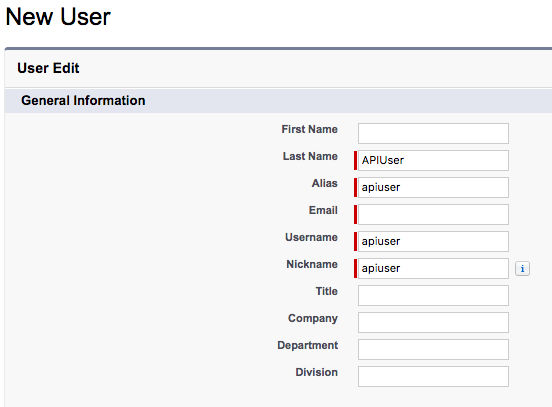
Task: Click inside the Username text box
Action: tap(433, 242)
